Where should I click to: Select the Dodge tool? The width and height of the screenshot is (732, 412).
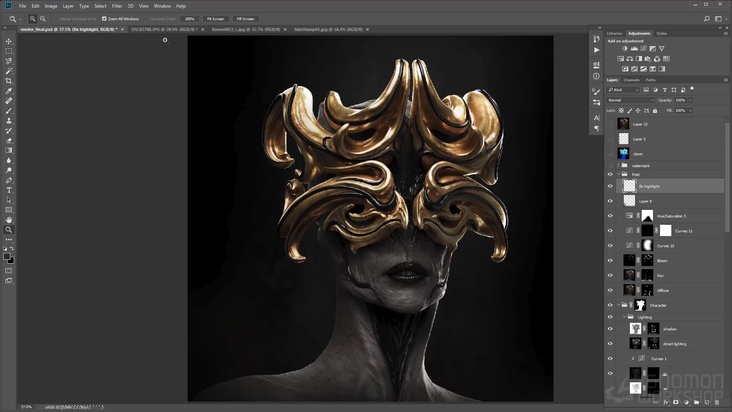[9, 170]
